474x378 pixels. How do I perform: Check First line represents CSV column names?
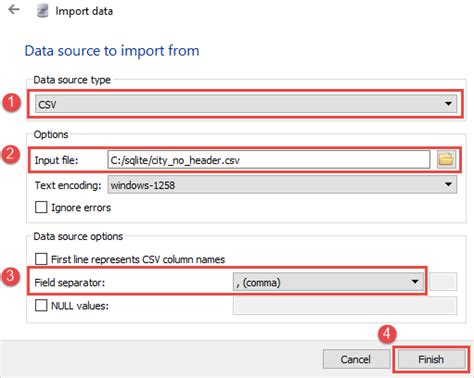[41, 259]
